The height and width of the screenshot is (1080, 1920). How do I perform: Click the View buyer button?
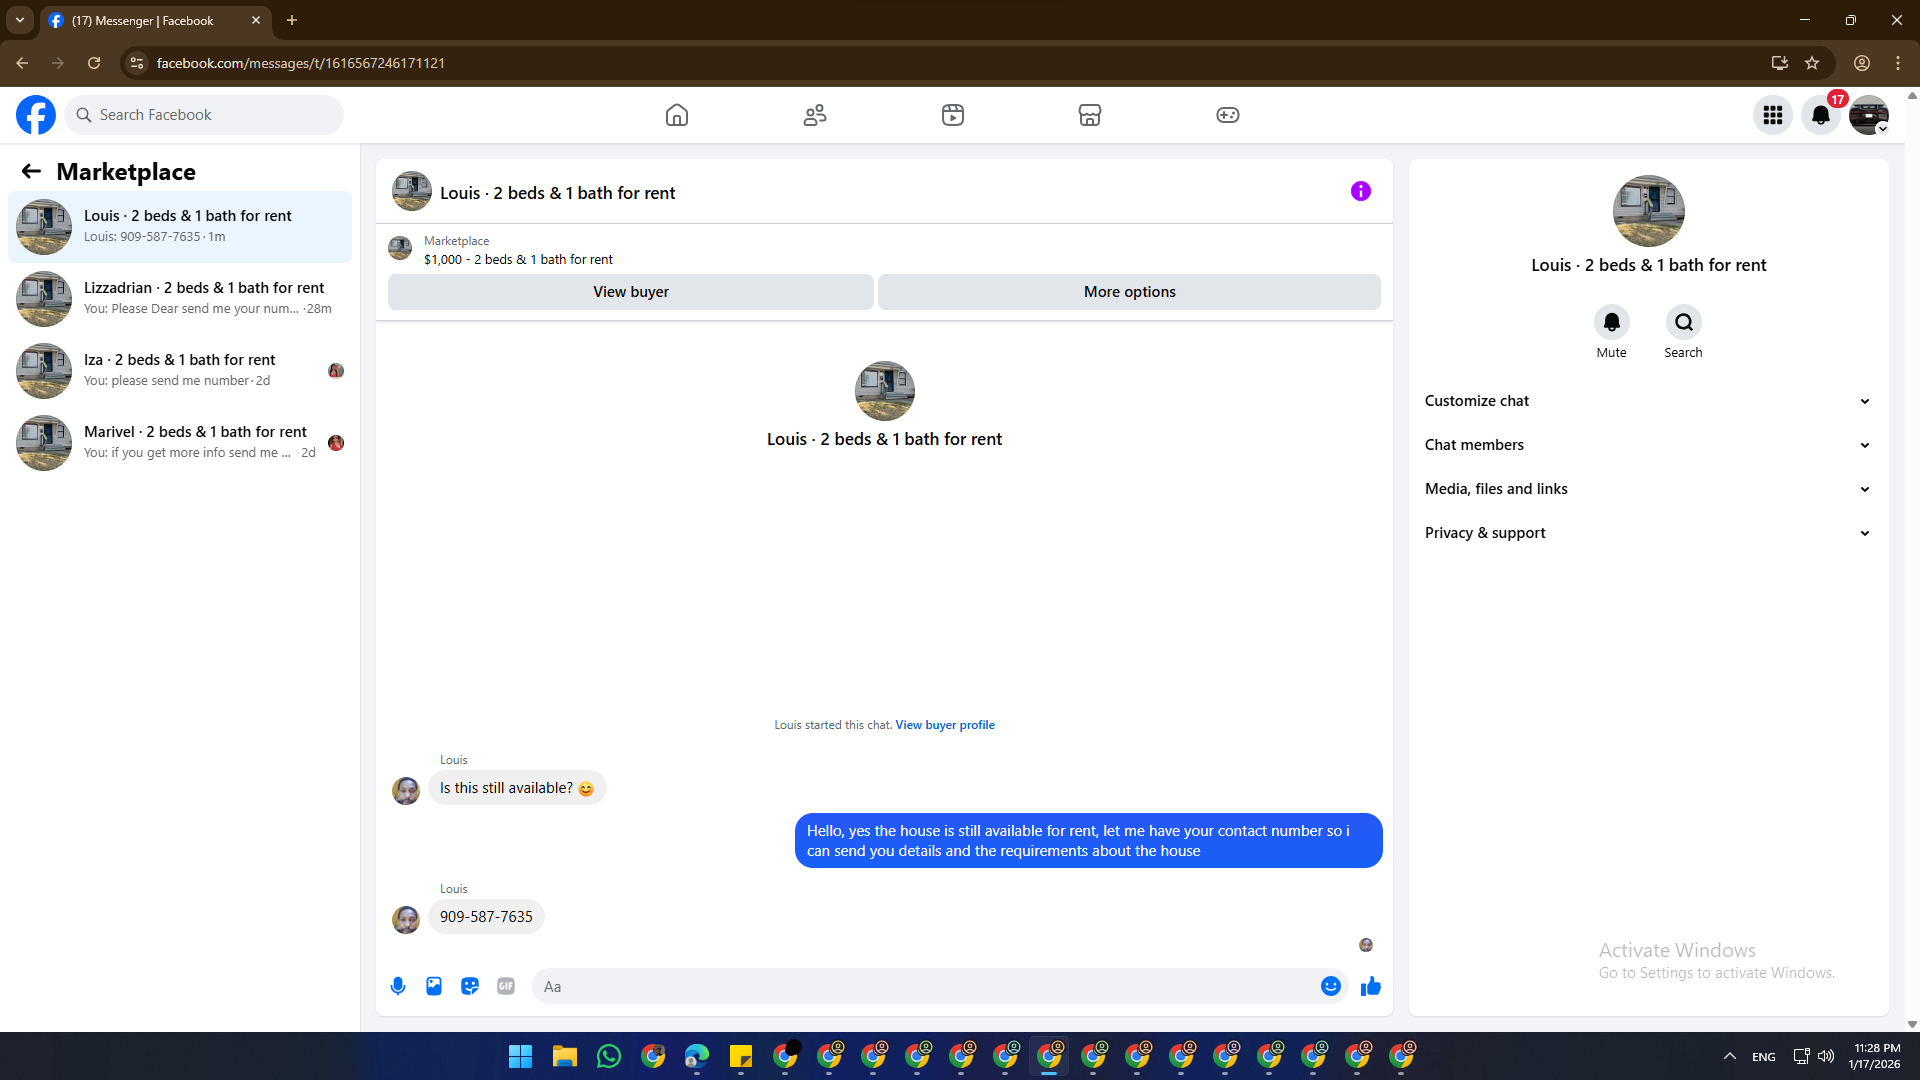(630, 292)
